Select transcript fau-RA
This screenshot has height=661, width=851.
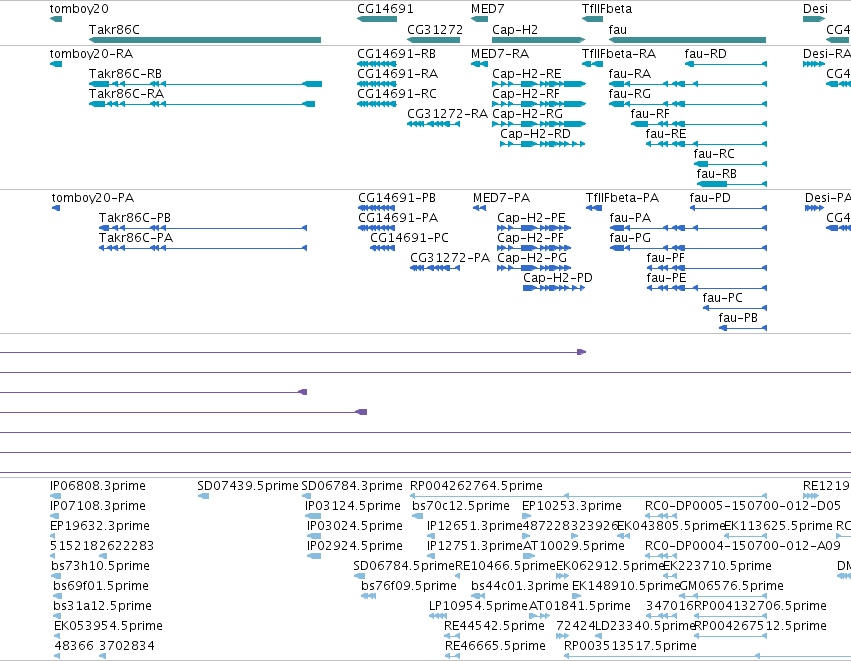point(688,84)
